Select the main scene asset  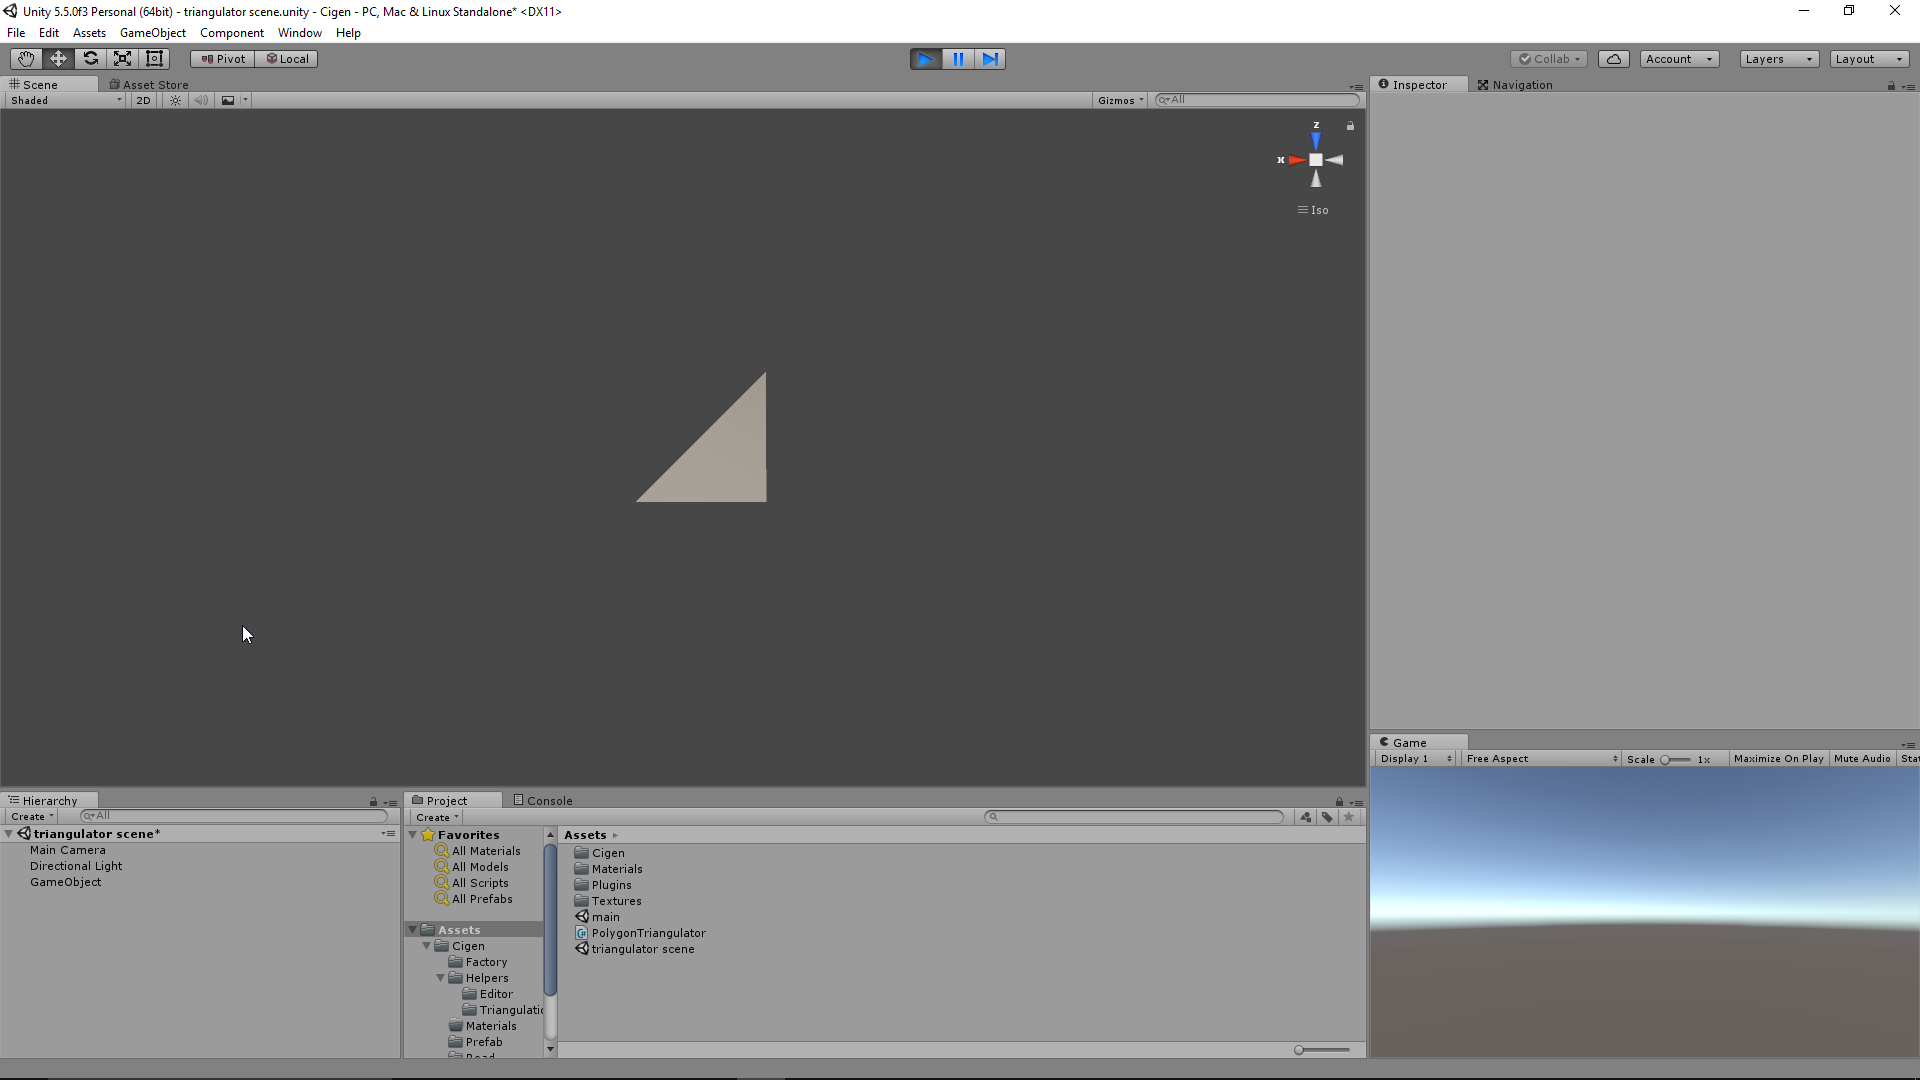click(x=598, y=917)
